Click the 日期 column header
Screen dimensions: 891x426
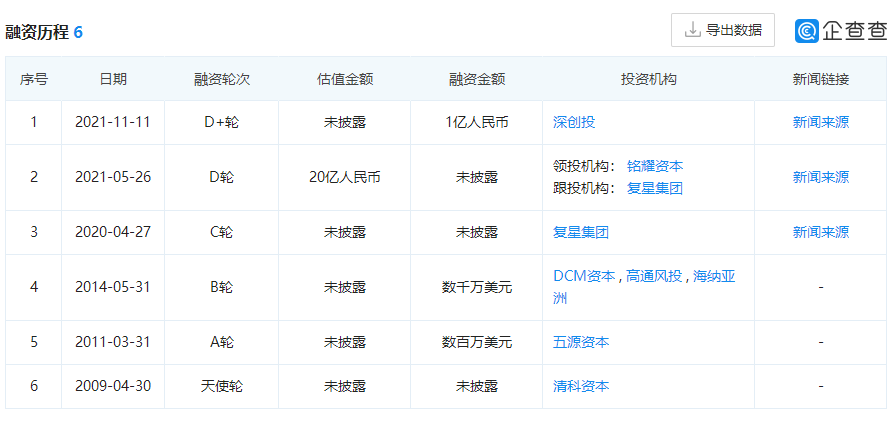click(113, 79)
